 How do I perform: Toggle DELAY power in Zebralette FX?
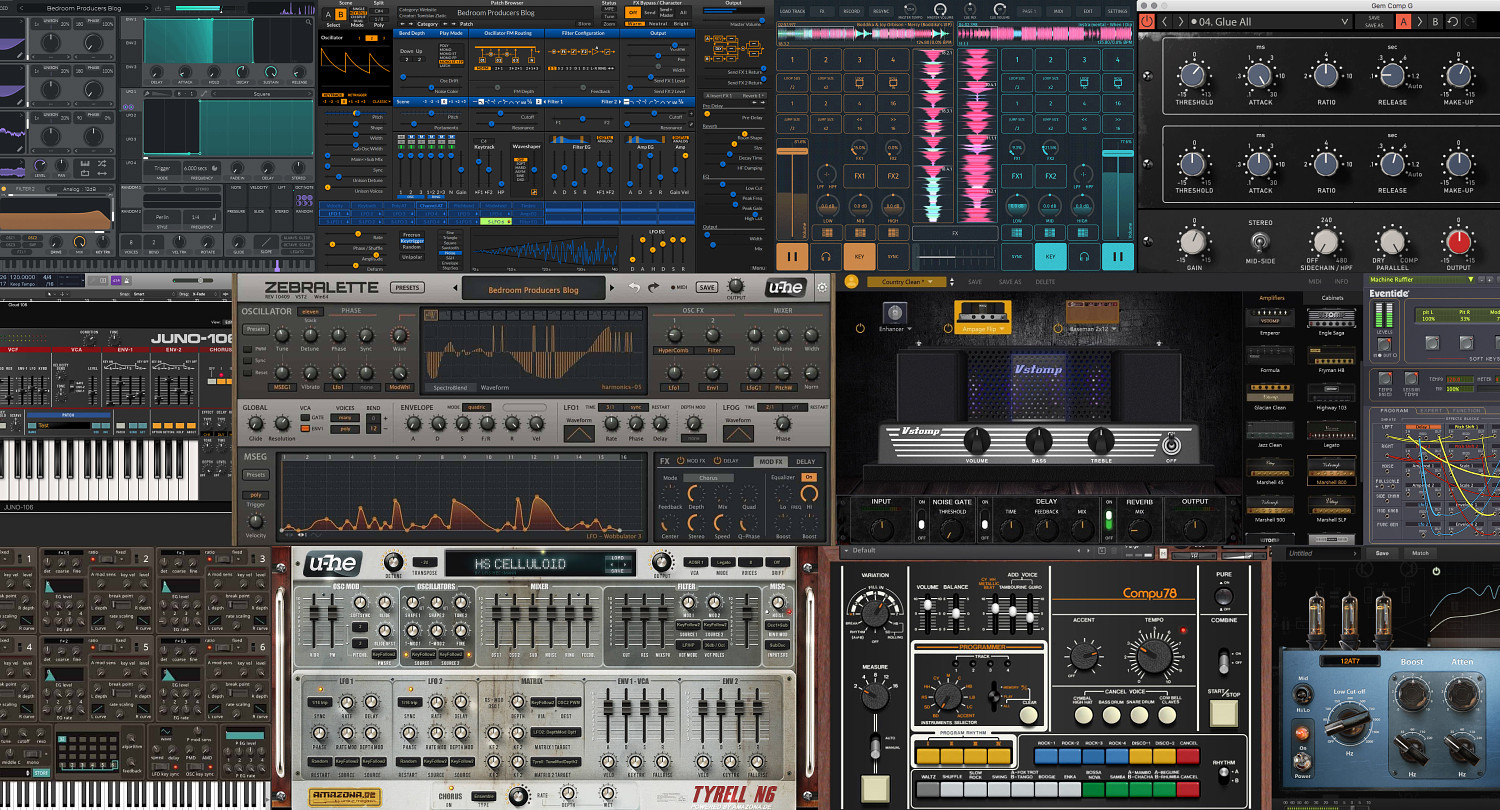click(718, 461)
